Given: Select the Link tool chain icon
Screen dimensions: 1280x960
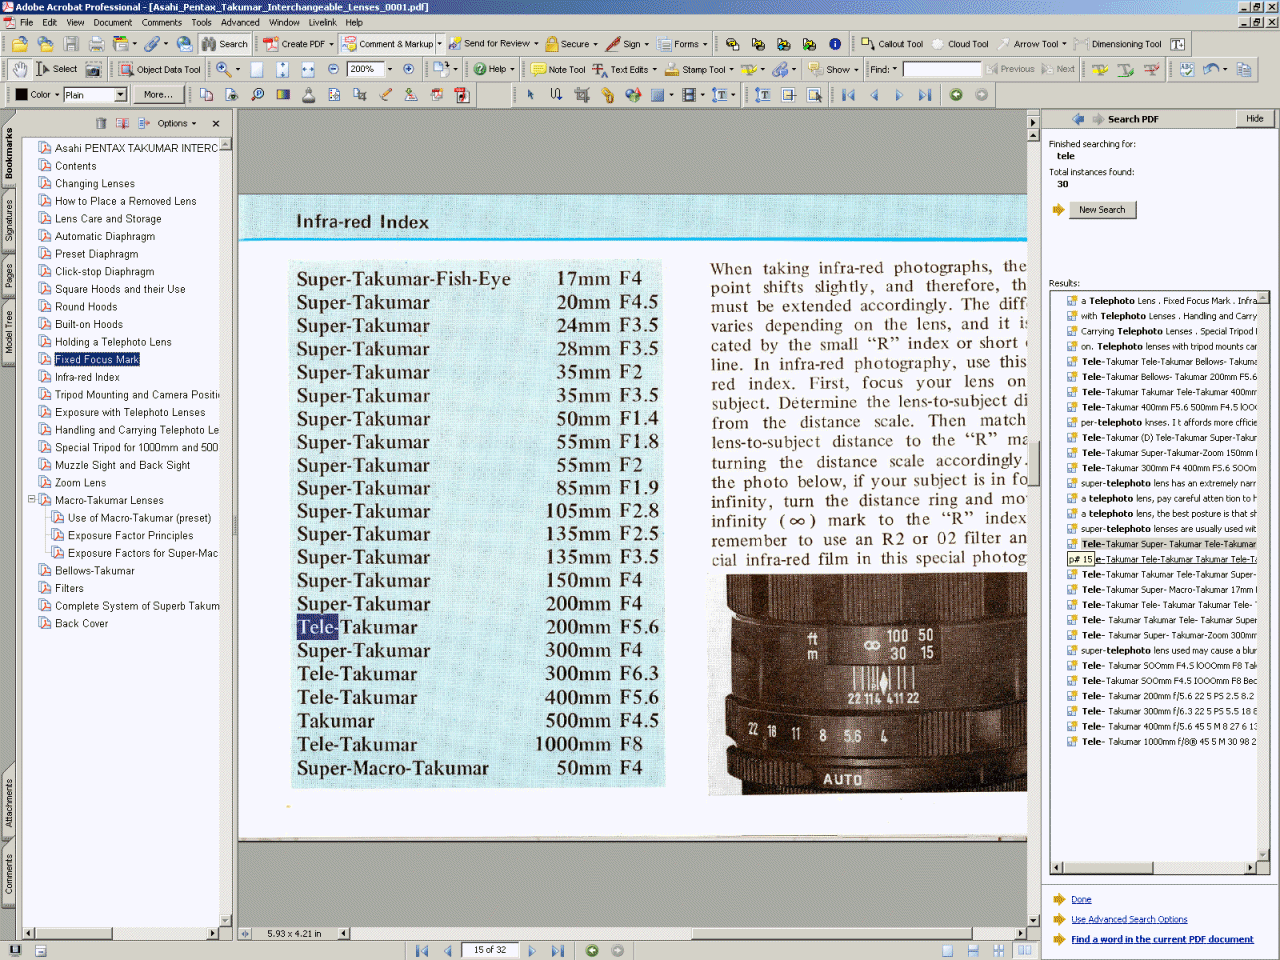Looking at the screenshot, I should (x=607, y=95).
